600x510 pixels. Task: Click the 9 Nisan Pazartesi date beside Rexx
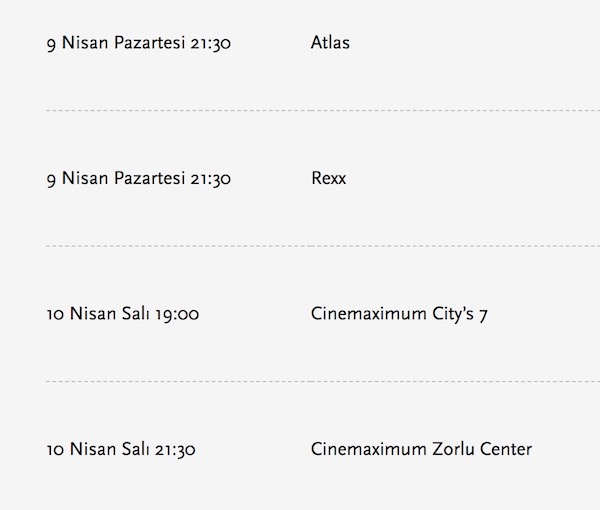pyautogui.click(x=115, y=179)
